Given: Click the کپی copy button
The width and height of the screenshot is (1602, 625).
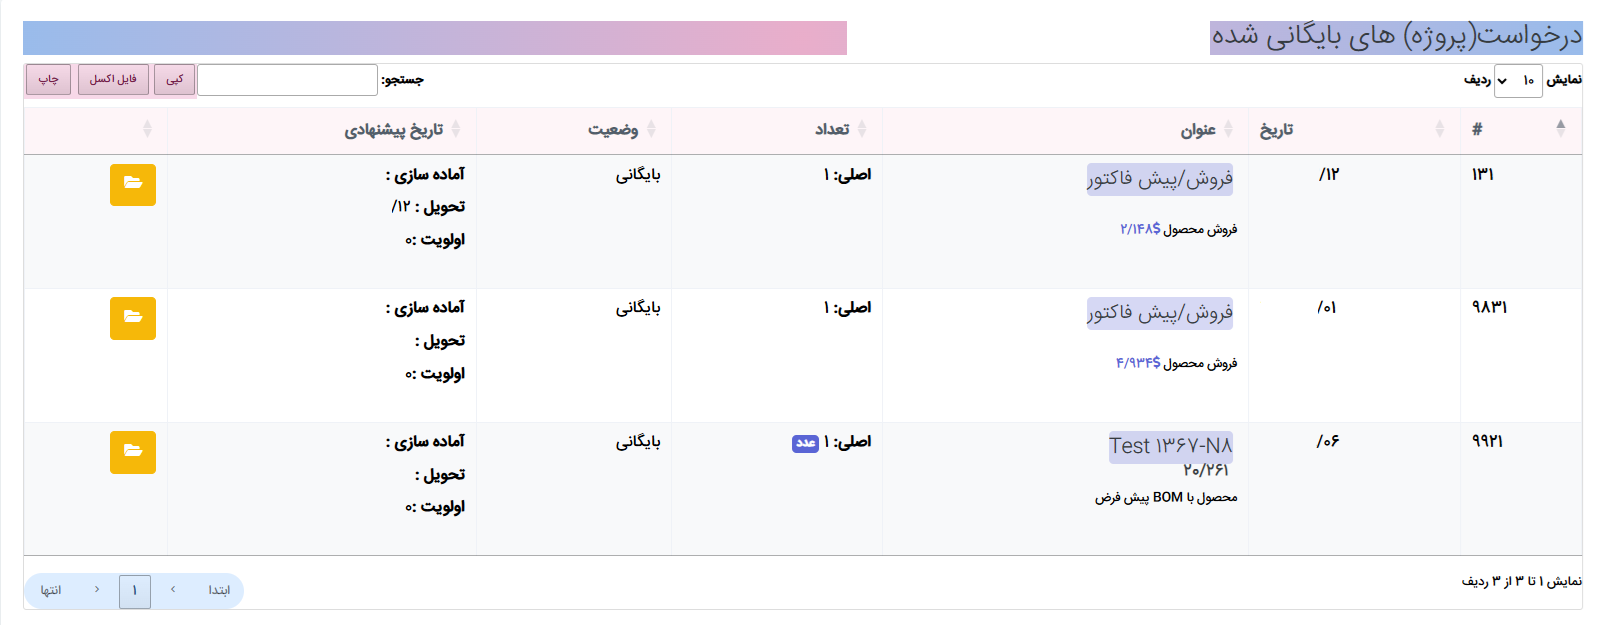Looking at the screenshot, I should pos(175,80).
